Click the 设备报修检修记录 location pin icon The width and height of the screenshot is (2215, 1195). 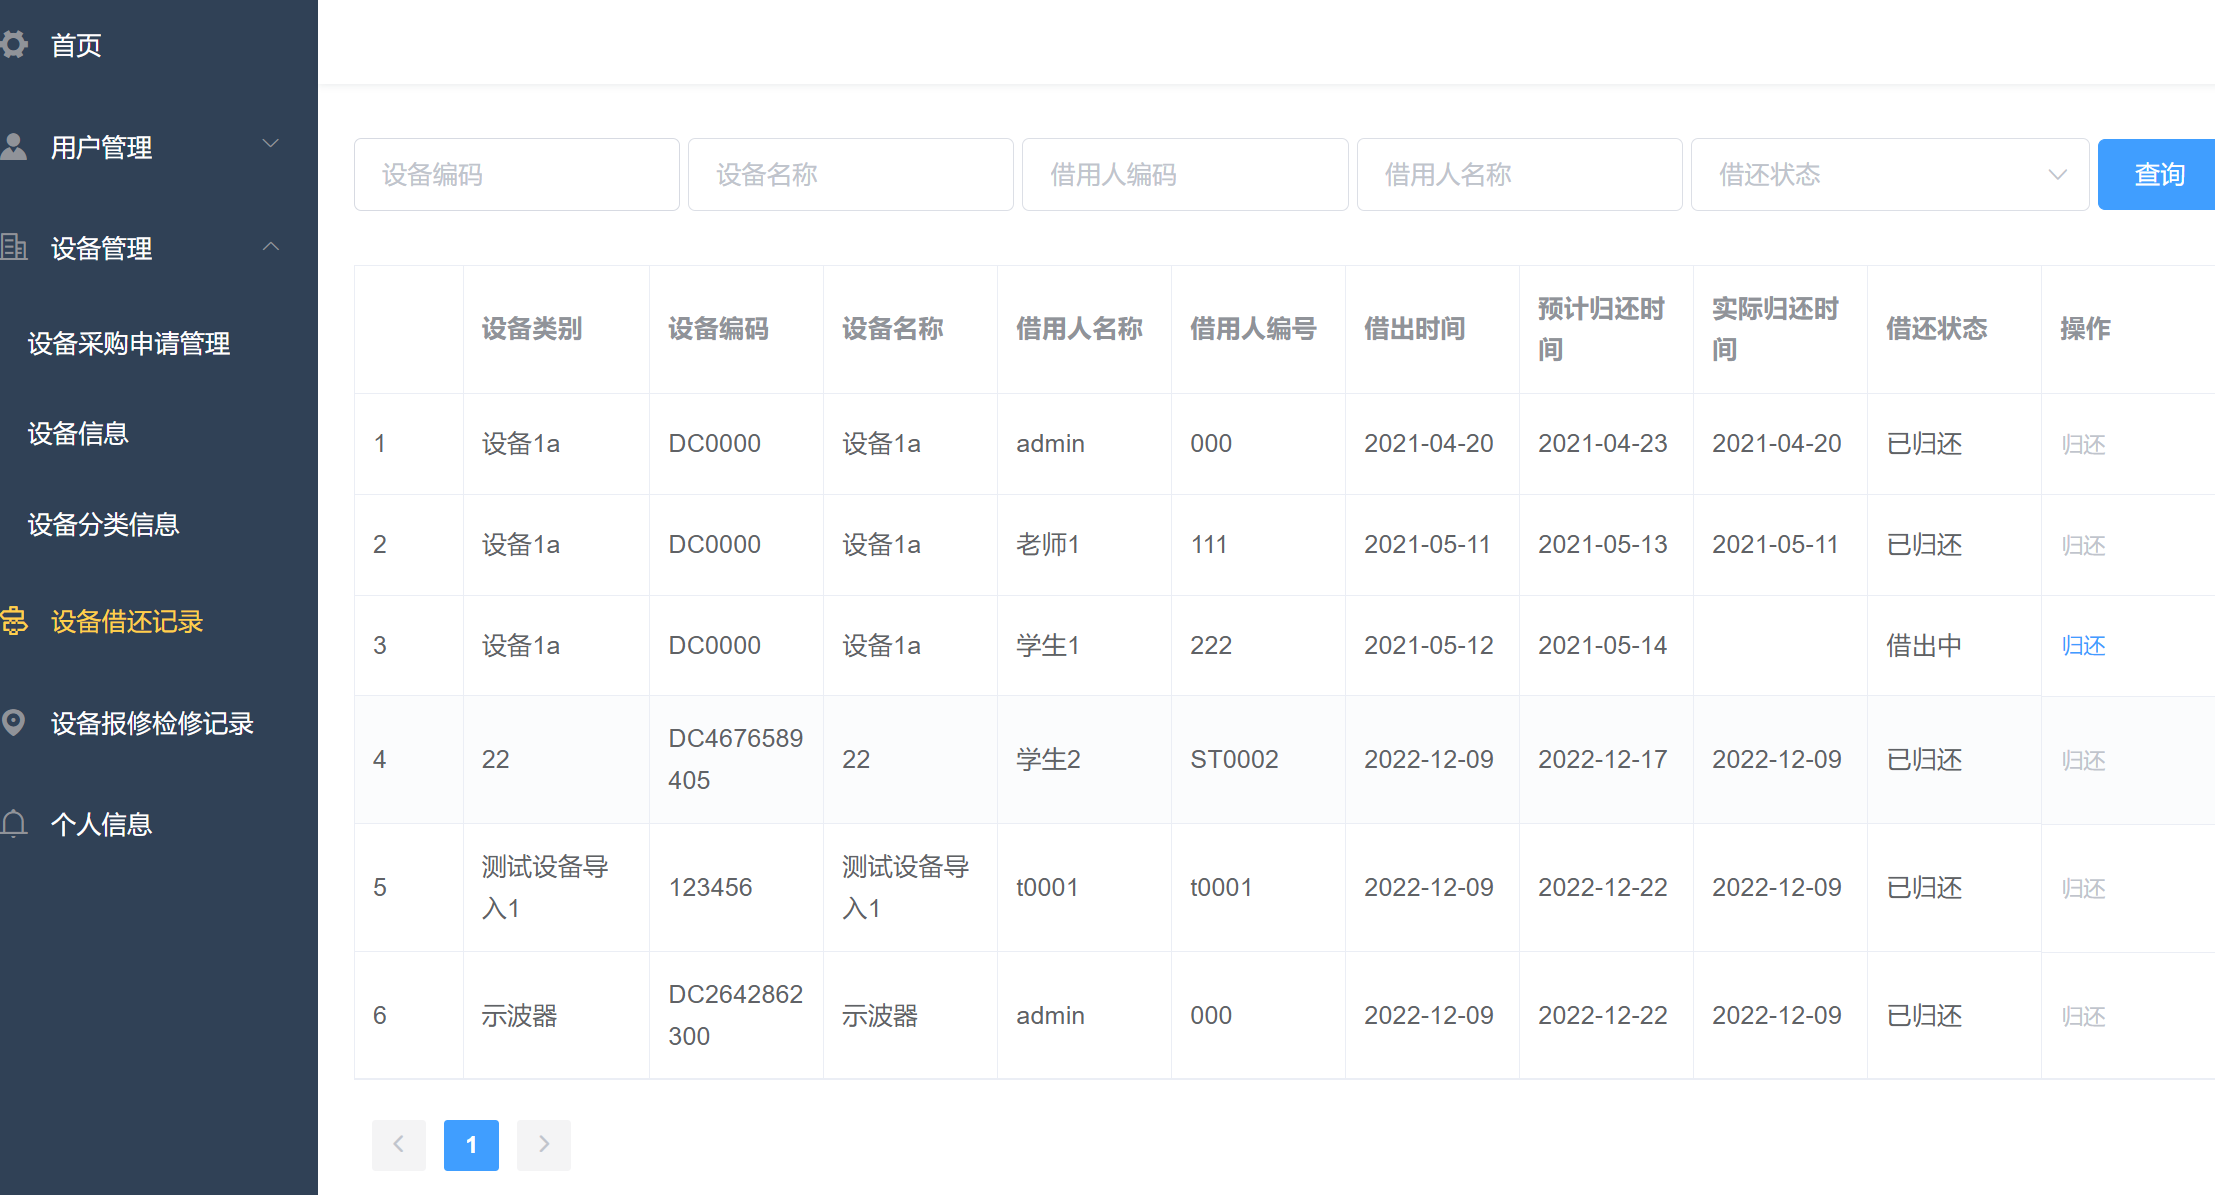(15, 723)
